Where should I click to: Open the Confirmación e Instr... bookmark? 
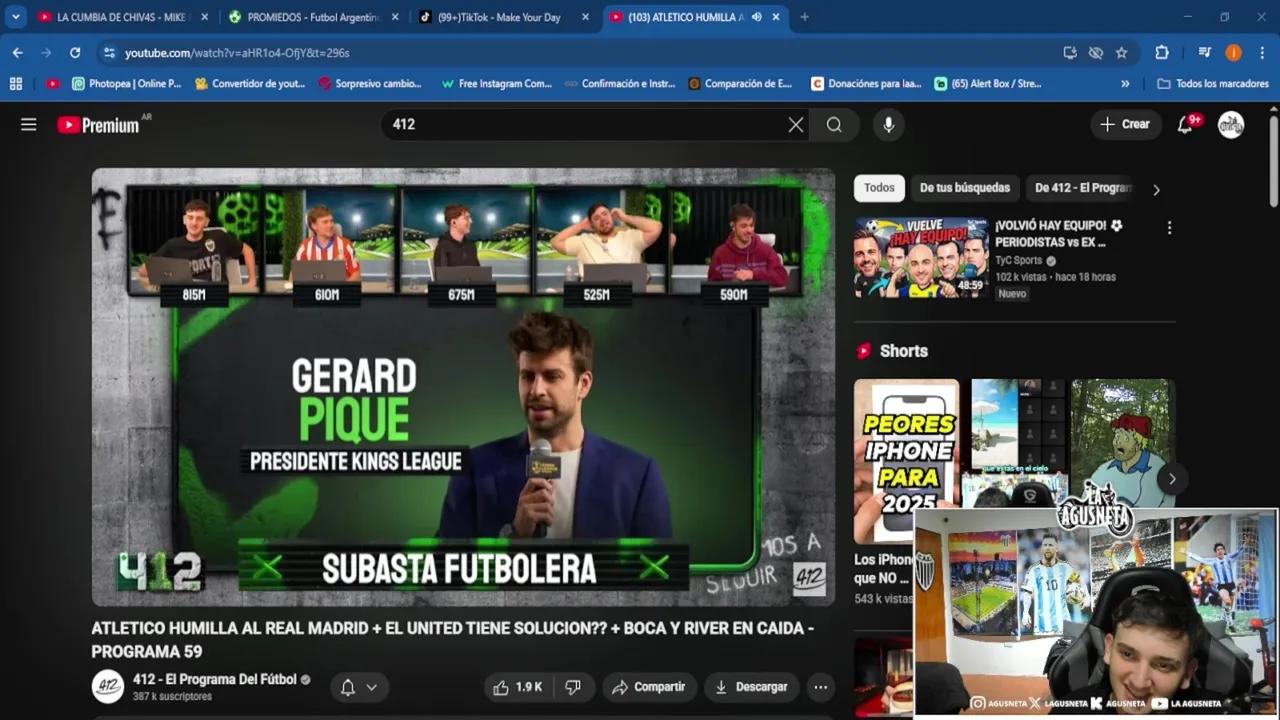click(619, 84)
